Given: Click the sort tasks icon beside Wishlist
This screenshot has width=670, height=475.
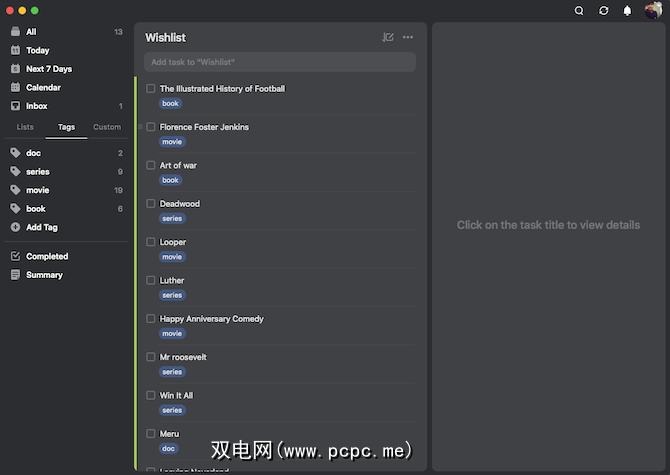Looking at the screenshot, I should point(388,37).
